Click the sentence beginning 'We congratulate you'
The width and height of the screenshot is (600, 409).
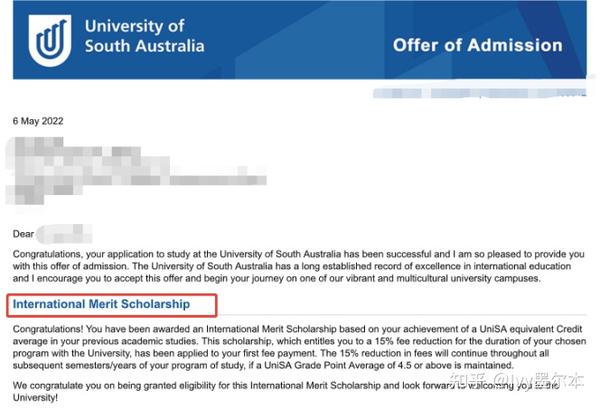(286, 391)
